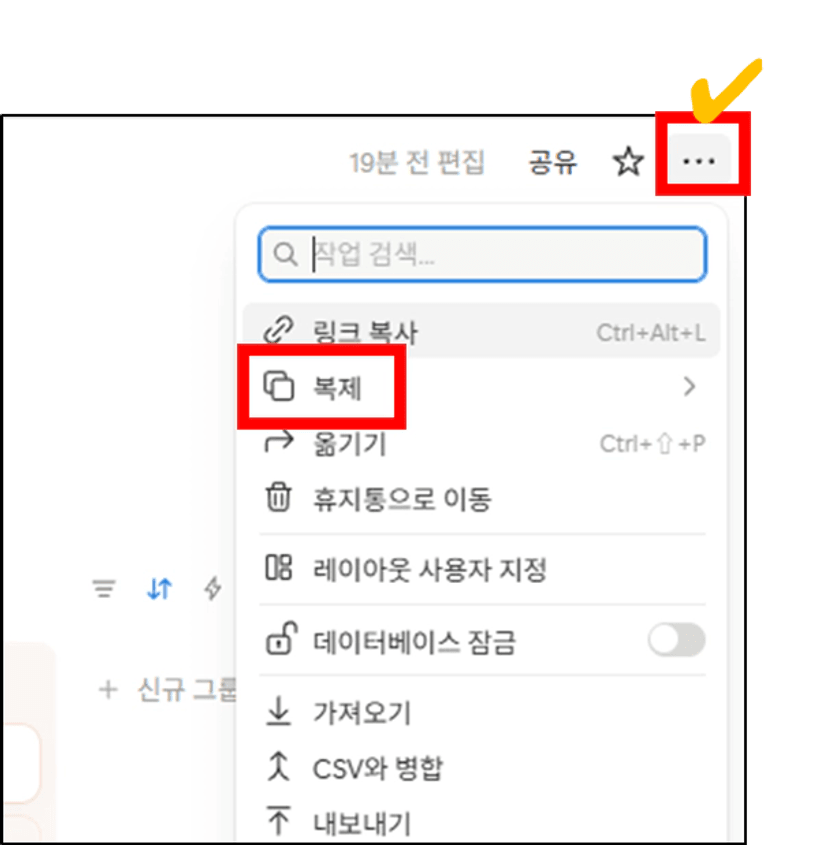Click the link chain icon
827x845 pixels.
click(279, 330)
